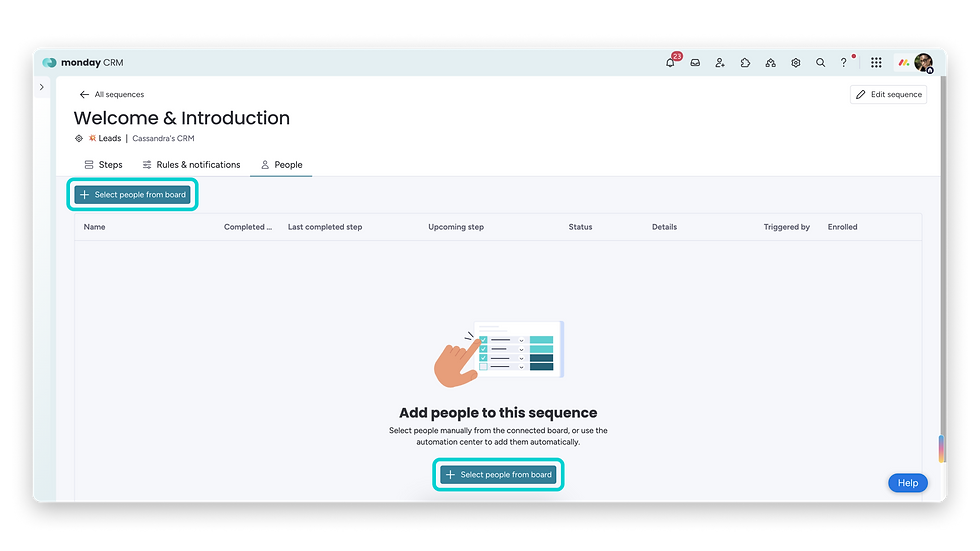
Task: Click top Select people from board button
Action: click(132, 194)
